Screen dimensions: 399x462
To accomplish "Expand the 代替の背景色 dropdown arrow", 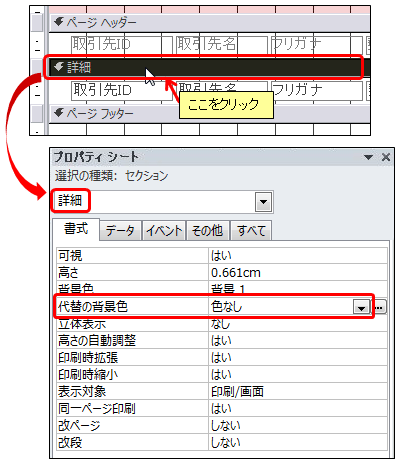I will [x=361, y=307].
